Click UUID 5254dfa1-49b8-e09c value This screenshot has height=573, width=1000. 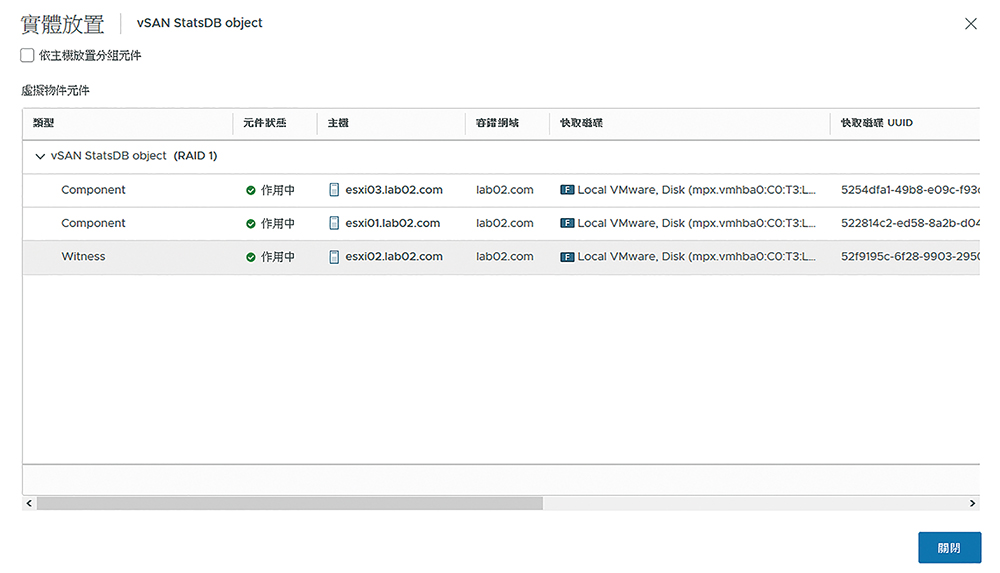click(x=910, y=190)
